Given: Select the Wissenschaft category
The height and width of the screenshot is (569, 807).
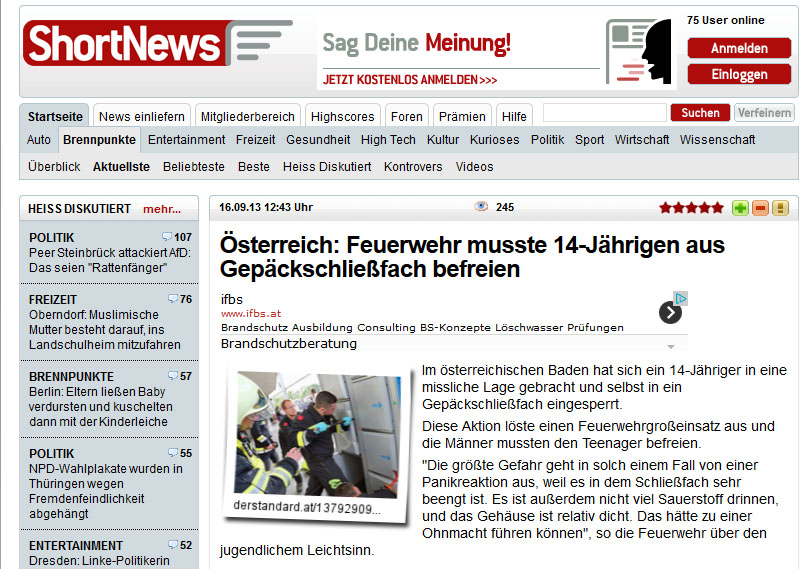Looking at the screenshot, I should 717,140.
